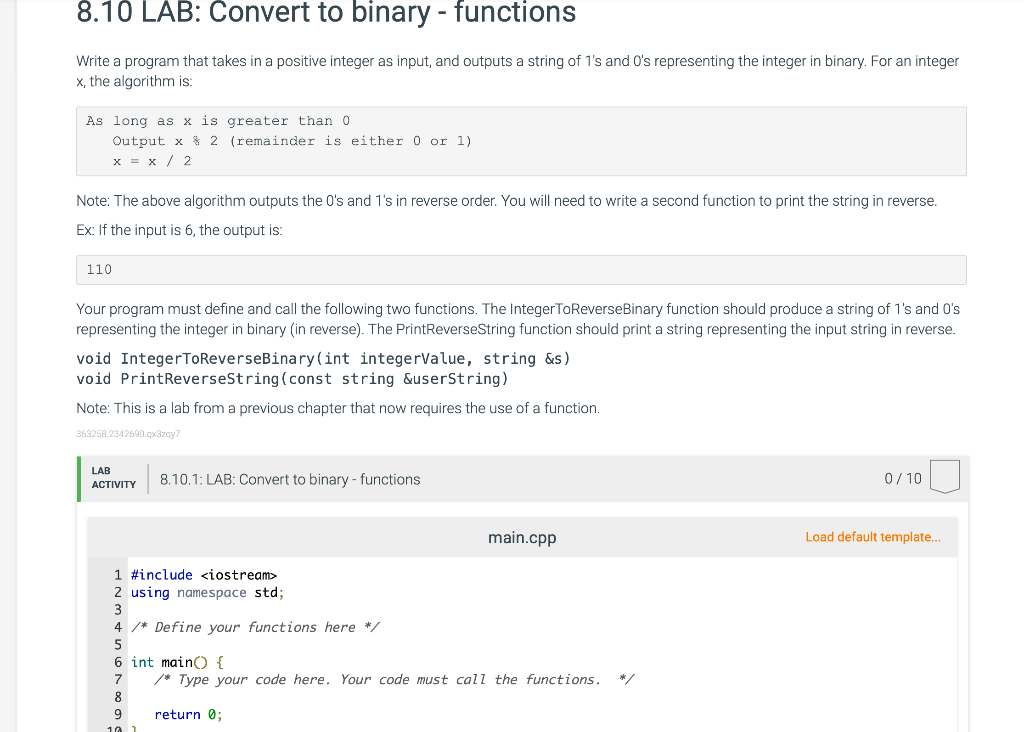Click the int main() line in the editor
This screenshot has width=1024, height=732.
pos(177,663)
